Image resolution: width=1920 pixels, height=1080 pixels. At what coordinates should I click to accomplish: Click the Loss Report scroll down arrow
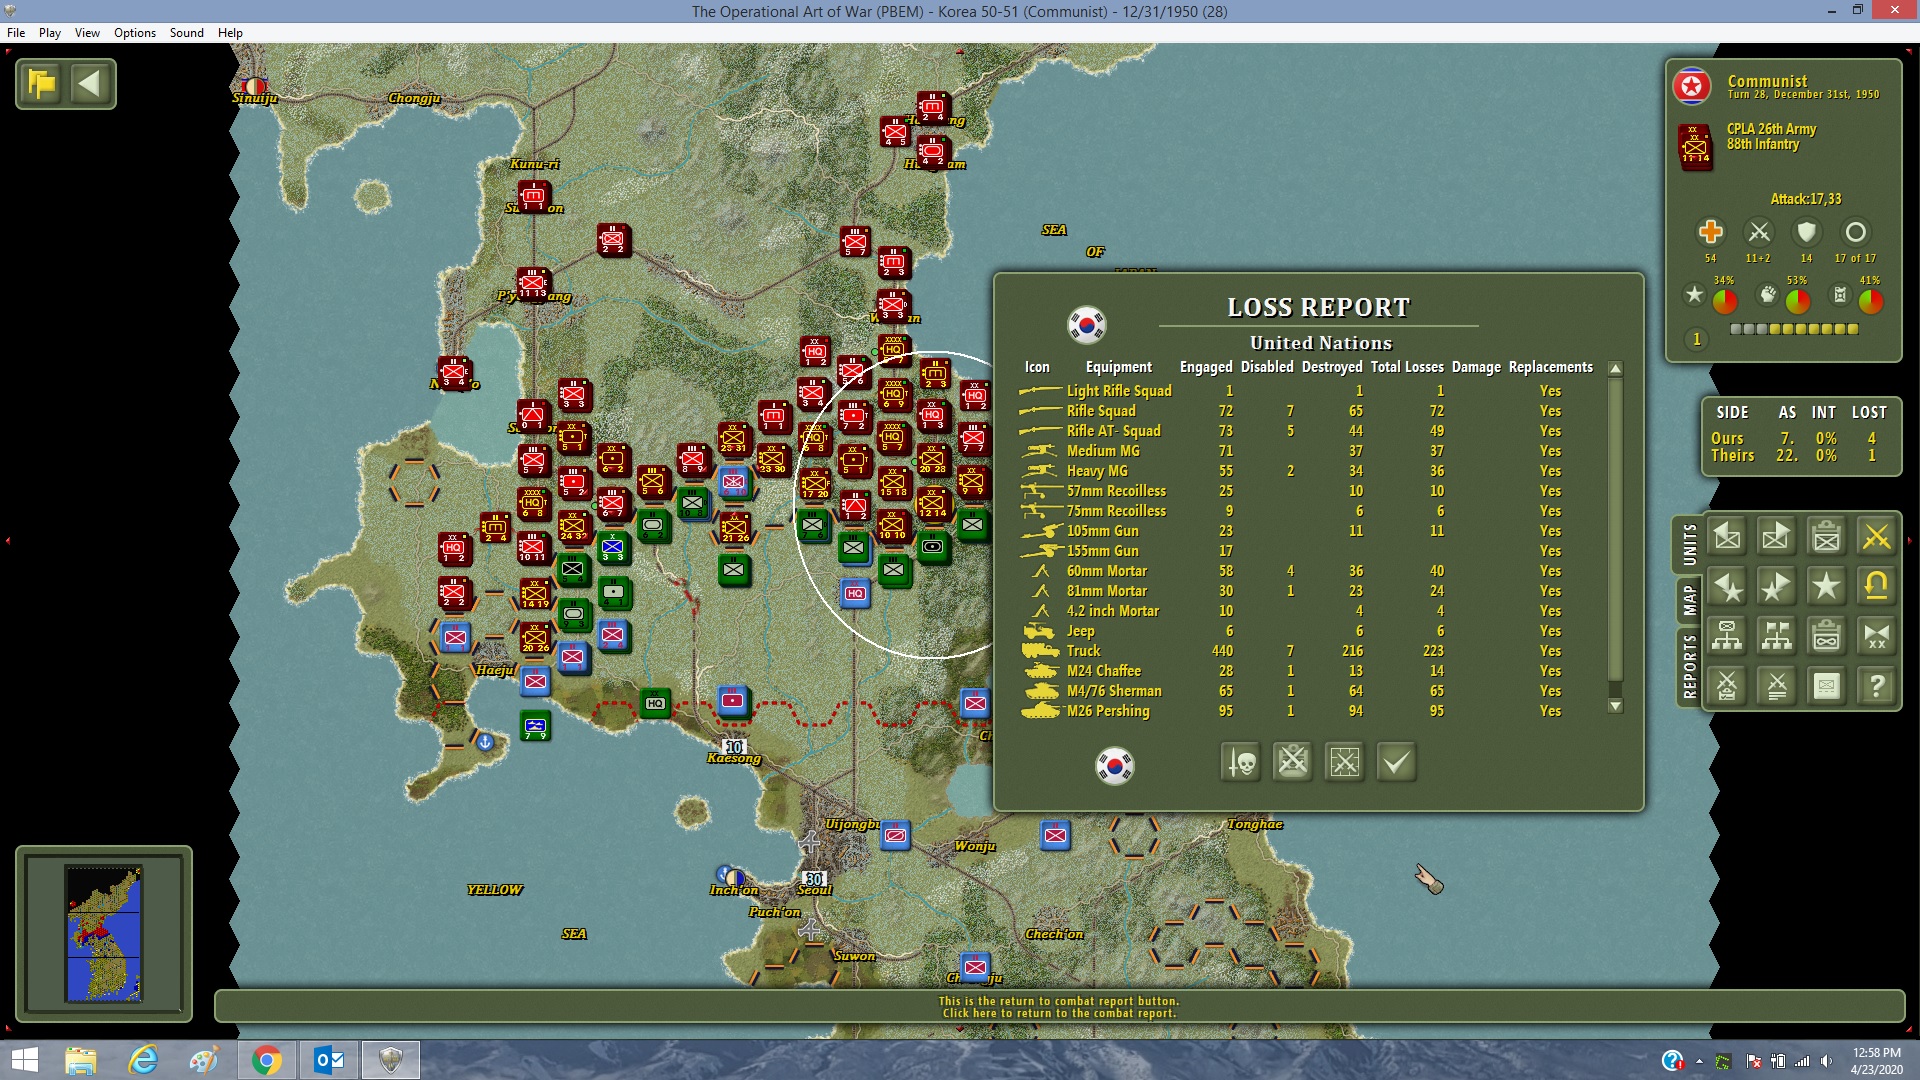(x=1615, y=706)
